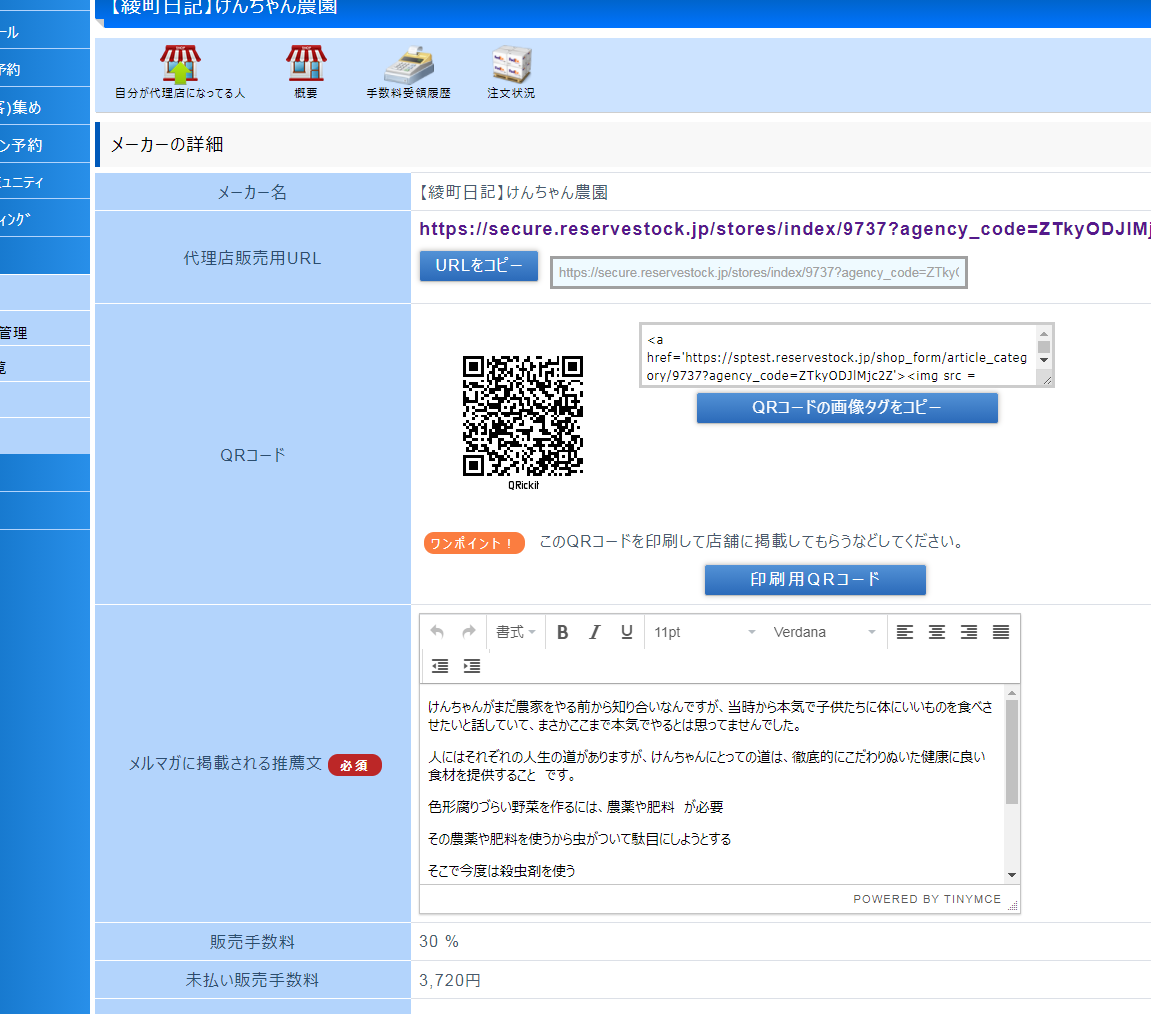The image size is (1151, 1014).
Task: Click the QR tag textarea scroll-up arrow
Action: (x=1044, y=333)
